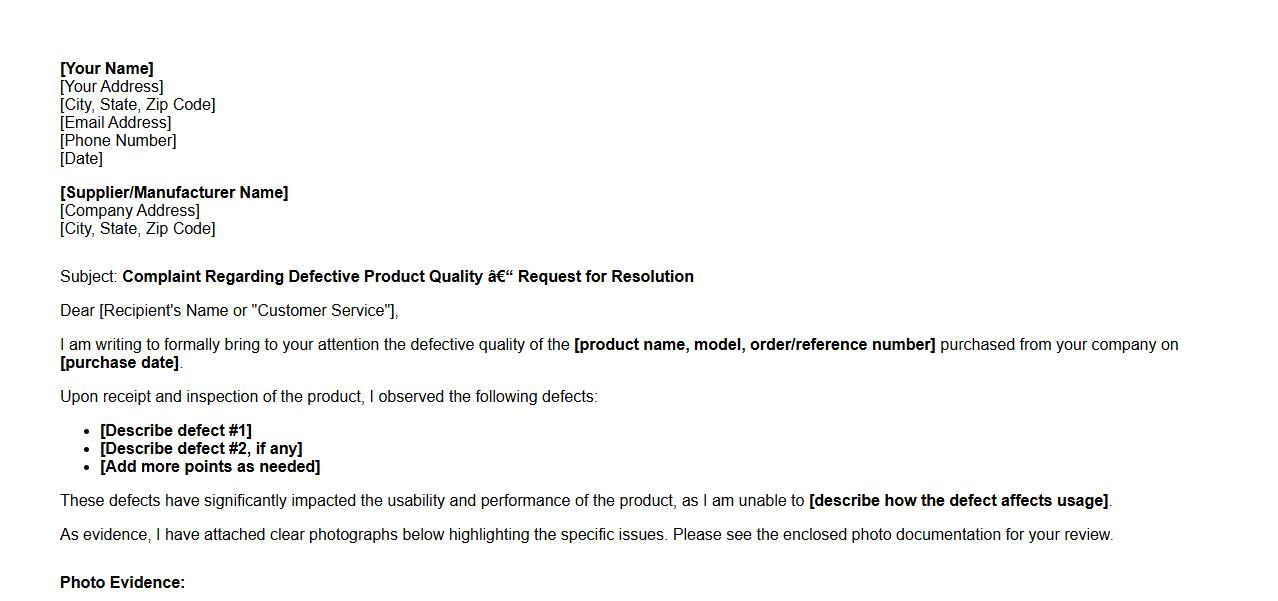Click the [Your Address] placeholder line
Screen dimensions: 1278x601
(111, 86)
